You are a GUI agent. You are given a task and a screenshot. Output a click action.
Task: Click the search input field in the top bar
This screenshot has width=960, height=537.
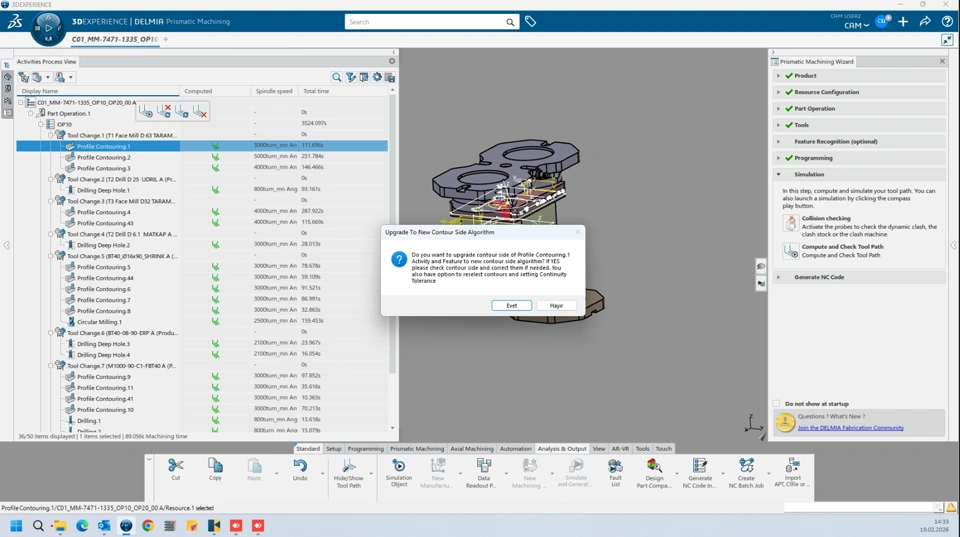point(425,22)
